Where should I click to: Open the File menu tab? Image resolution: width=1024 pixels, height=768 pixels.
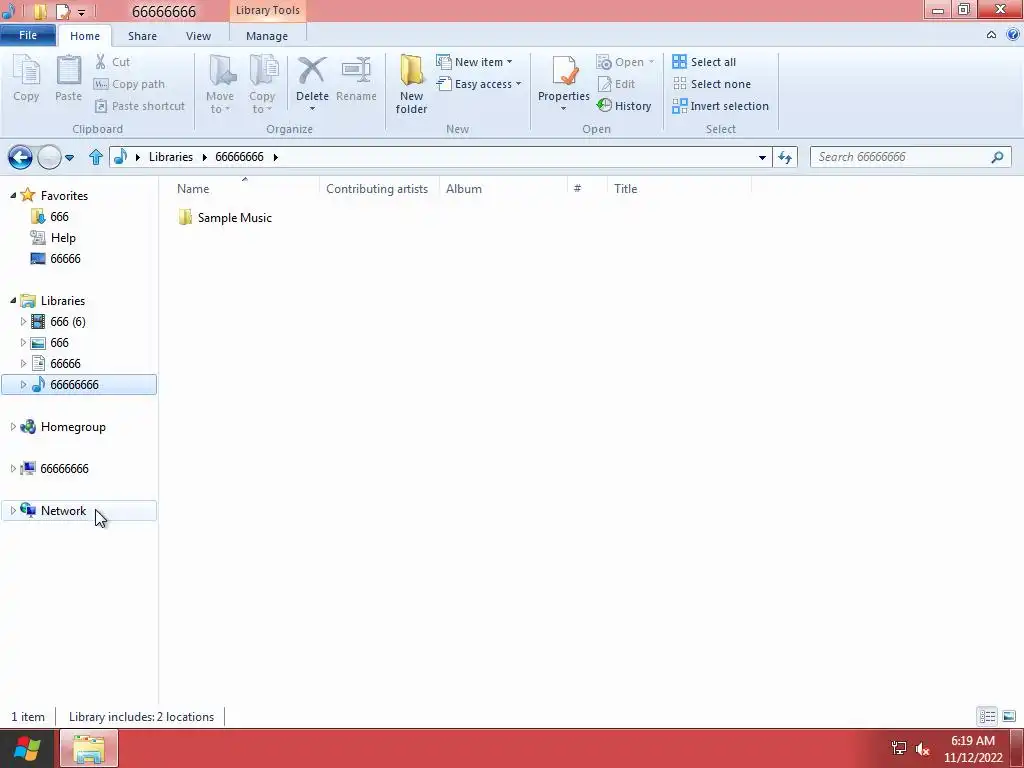pos(28,35)
